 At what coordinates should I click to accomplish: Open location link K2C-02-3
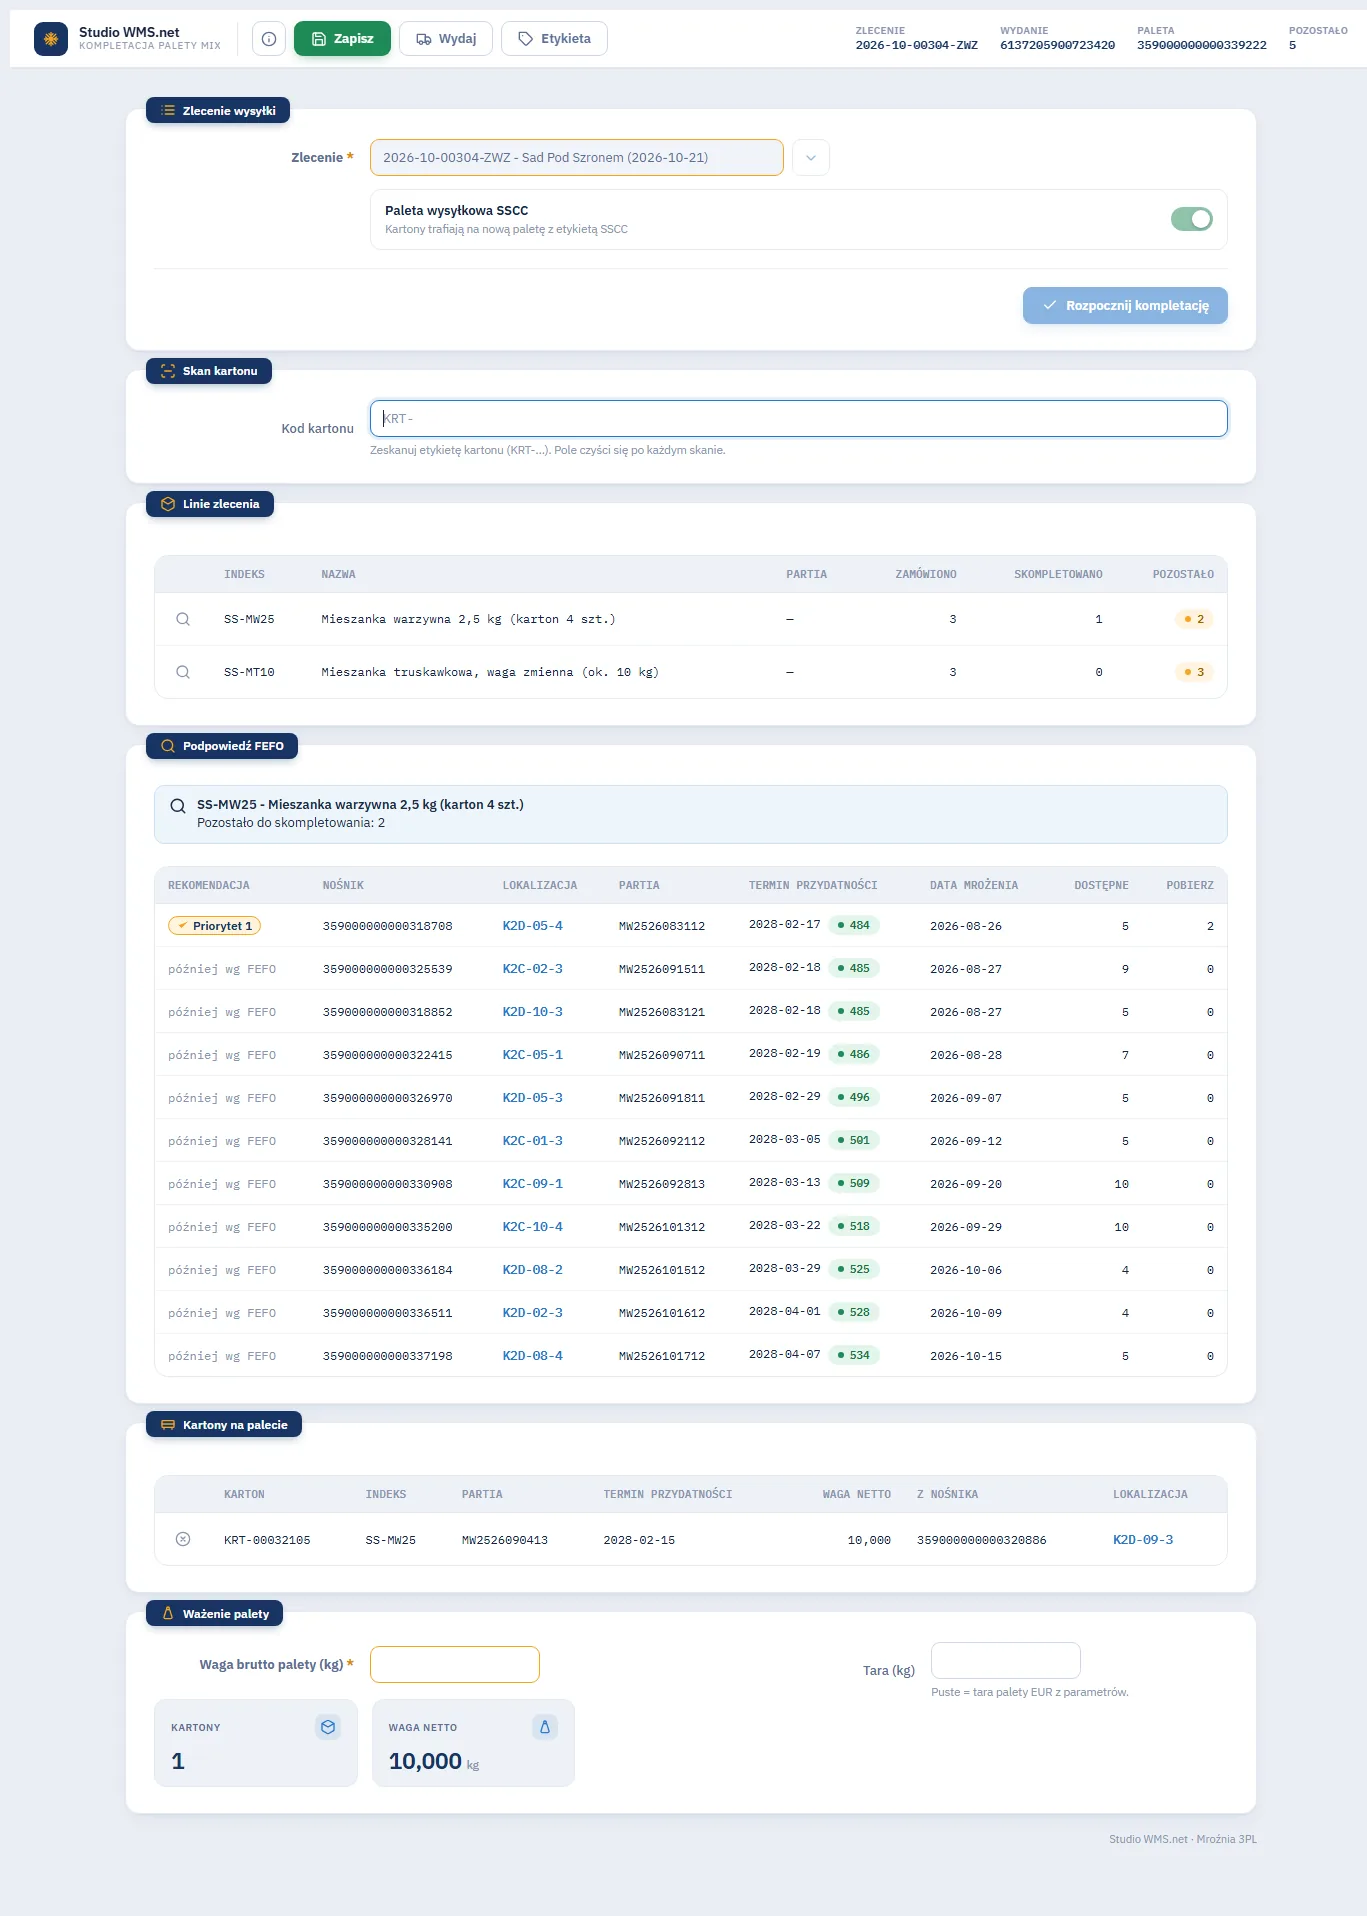tap(533, 969)
